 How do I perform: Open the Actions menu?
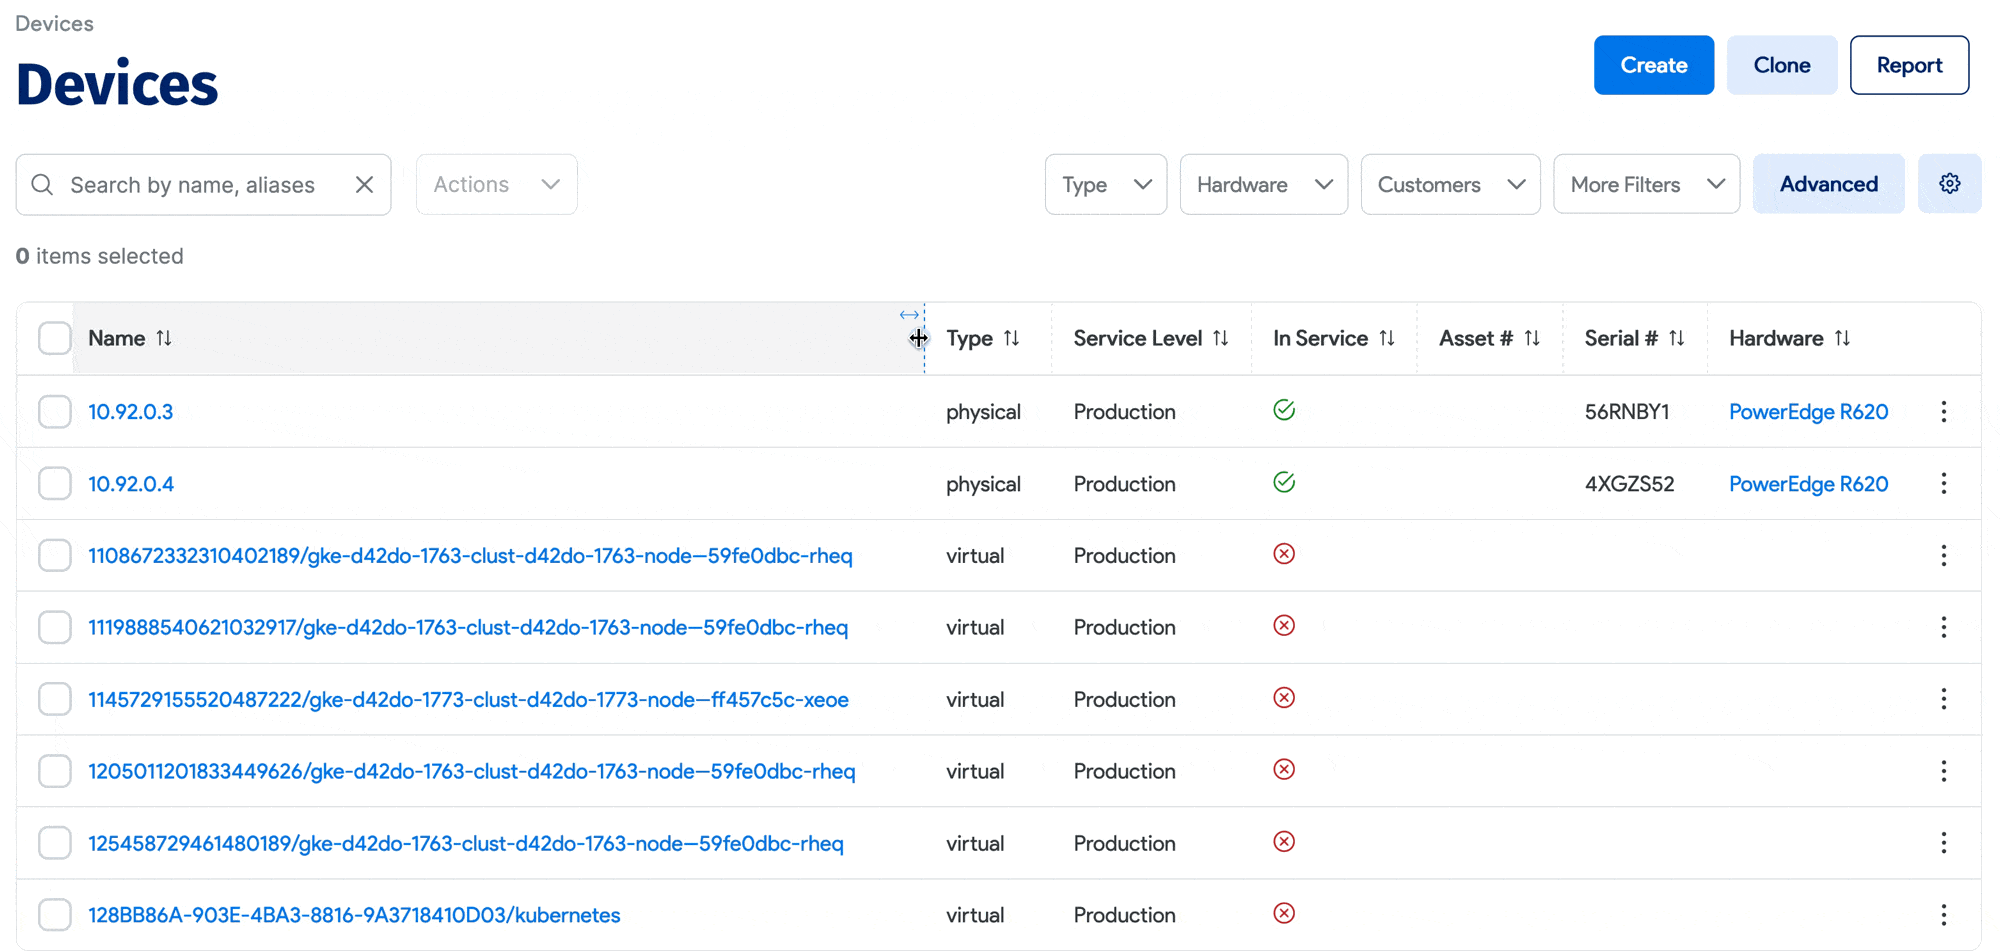496,185
